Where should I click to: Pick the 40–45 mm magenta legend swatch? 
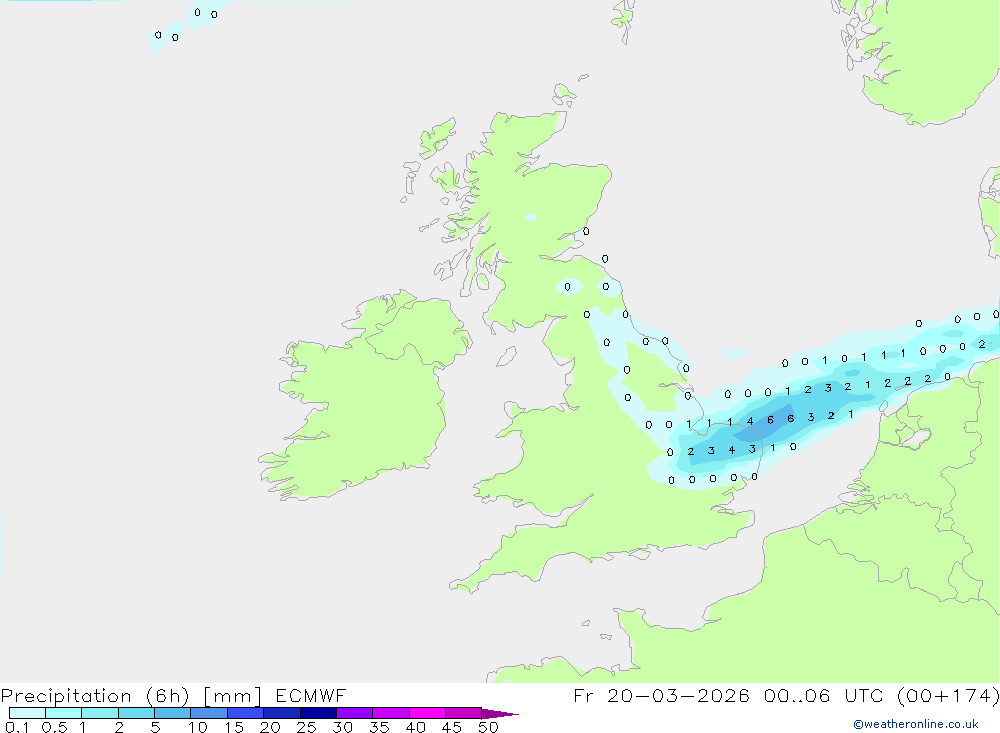pos(427,713)
